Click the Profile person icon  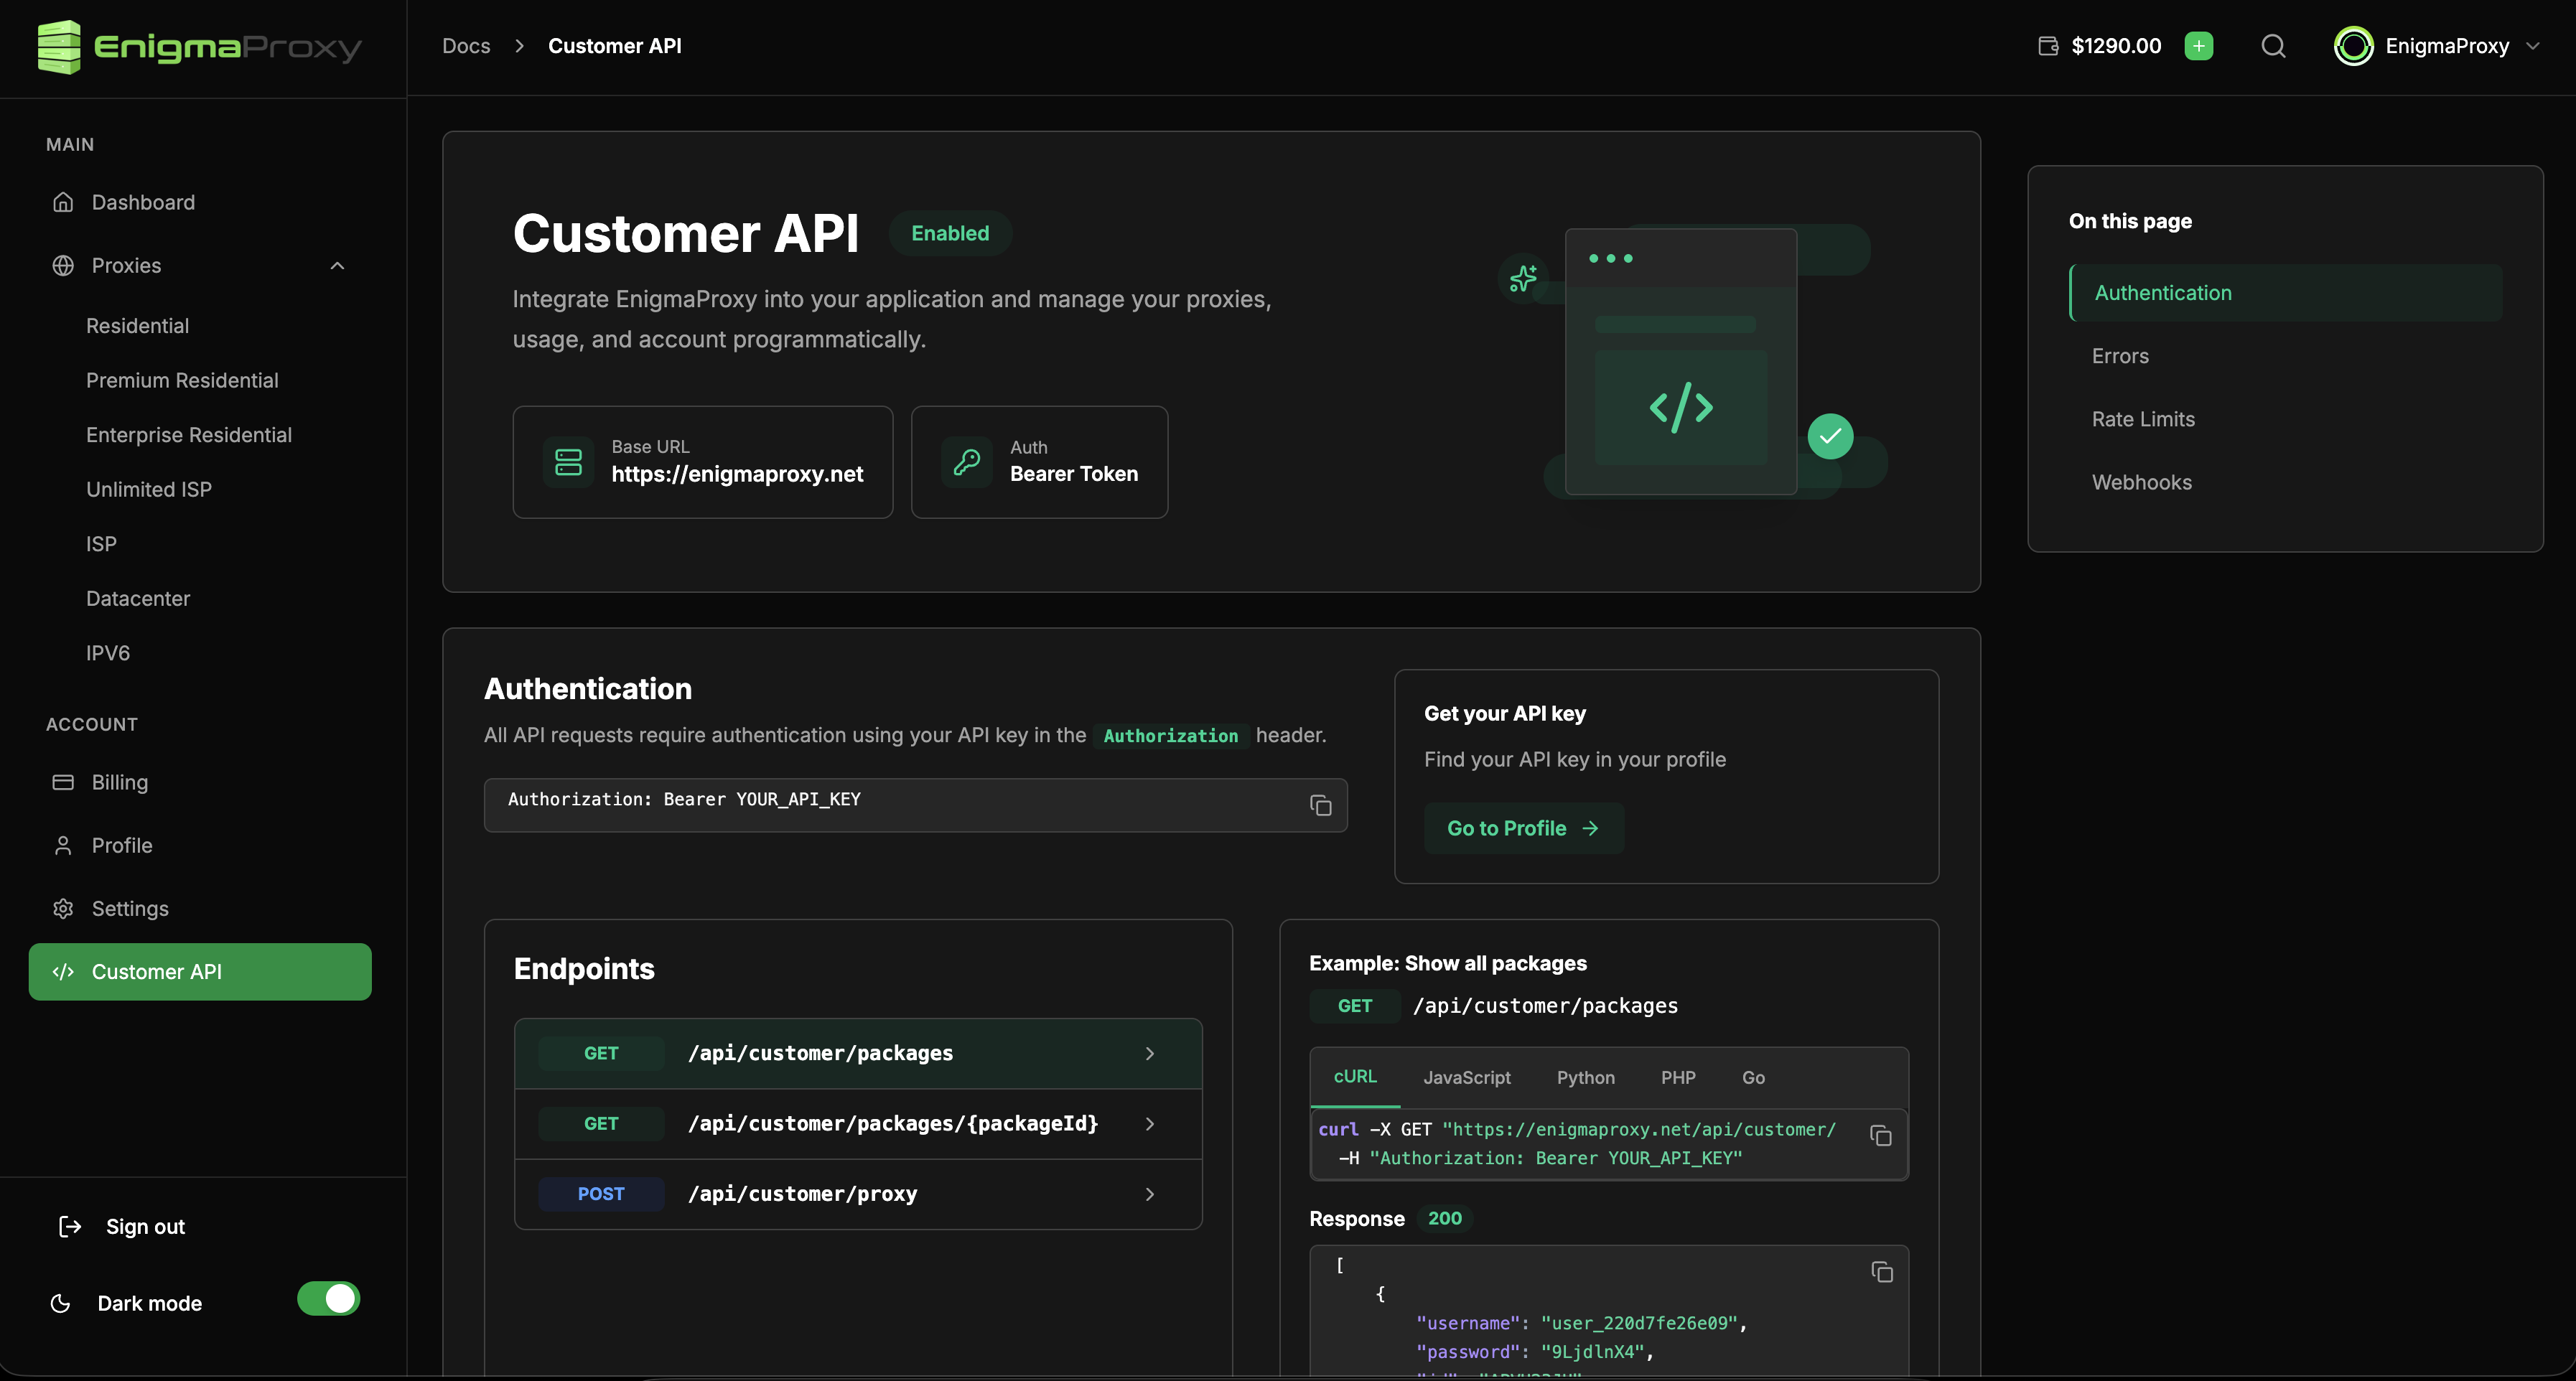[x=63, y=845]
